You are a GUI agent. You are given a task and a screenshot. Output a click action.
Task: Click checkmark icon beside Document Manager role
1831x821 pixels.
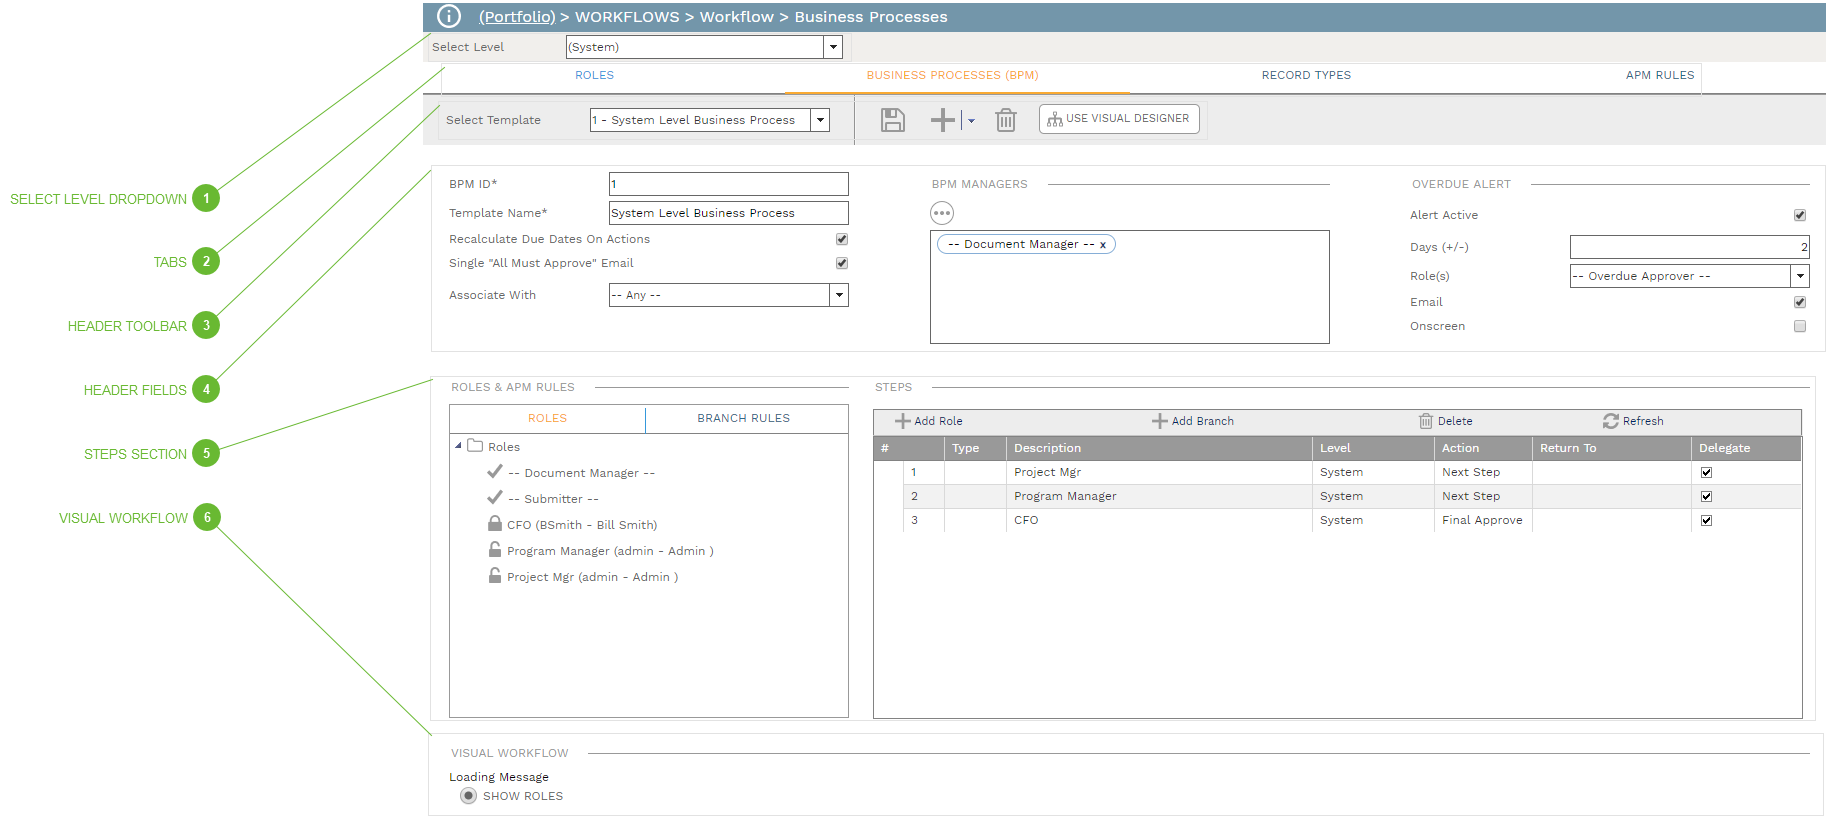495,471
